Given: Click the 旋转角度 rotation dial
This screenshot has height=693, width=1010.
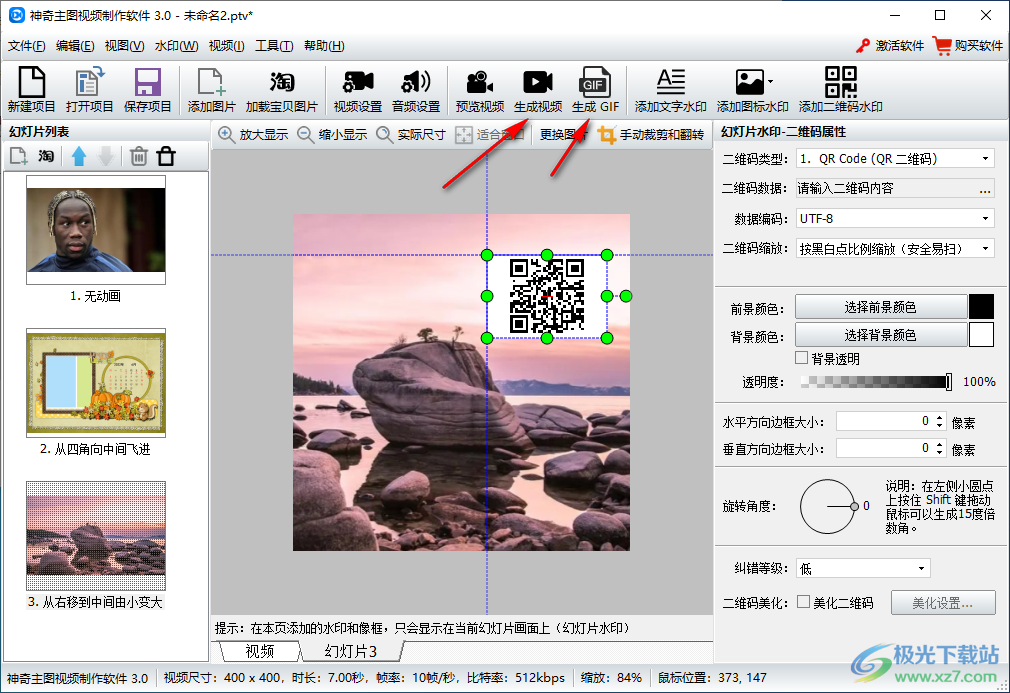Looking at the screenshot, I should point(827,506).
